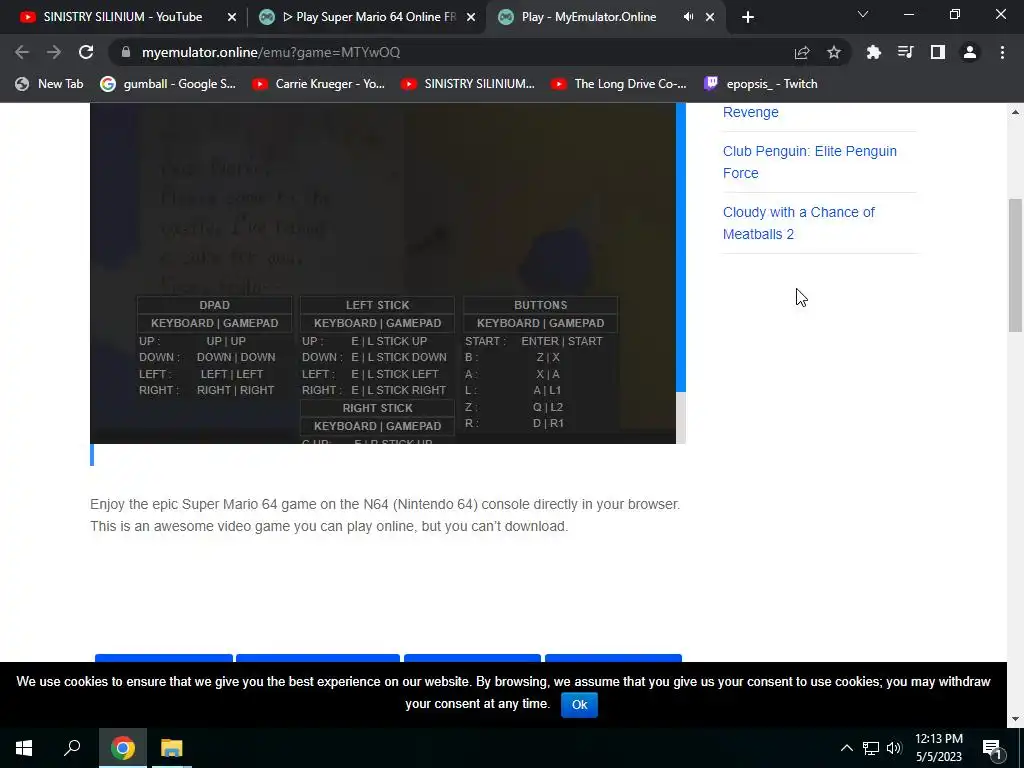1024x768 pixels.
Task: Open the media controls button
Action: (x=906, y=52)
